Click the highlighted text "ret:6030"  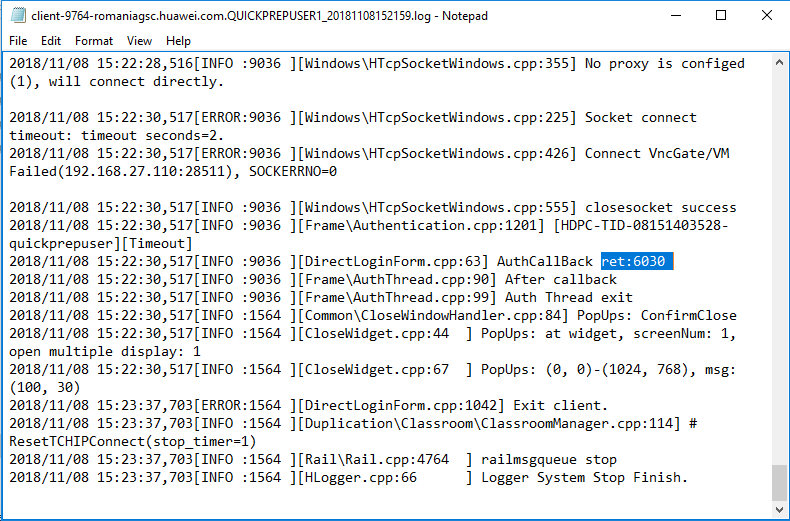tap(633, 262)
